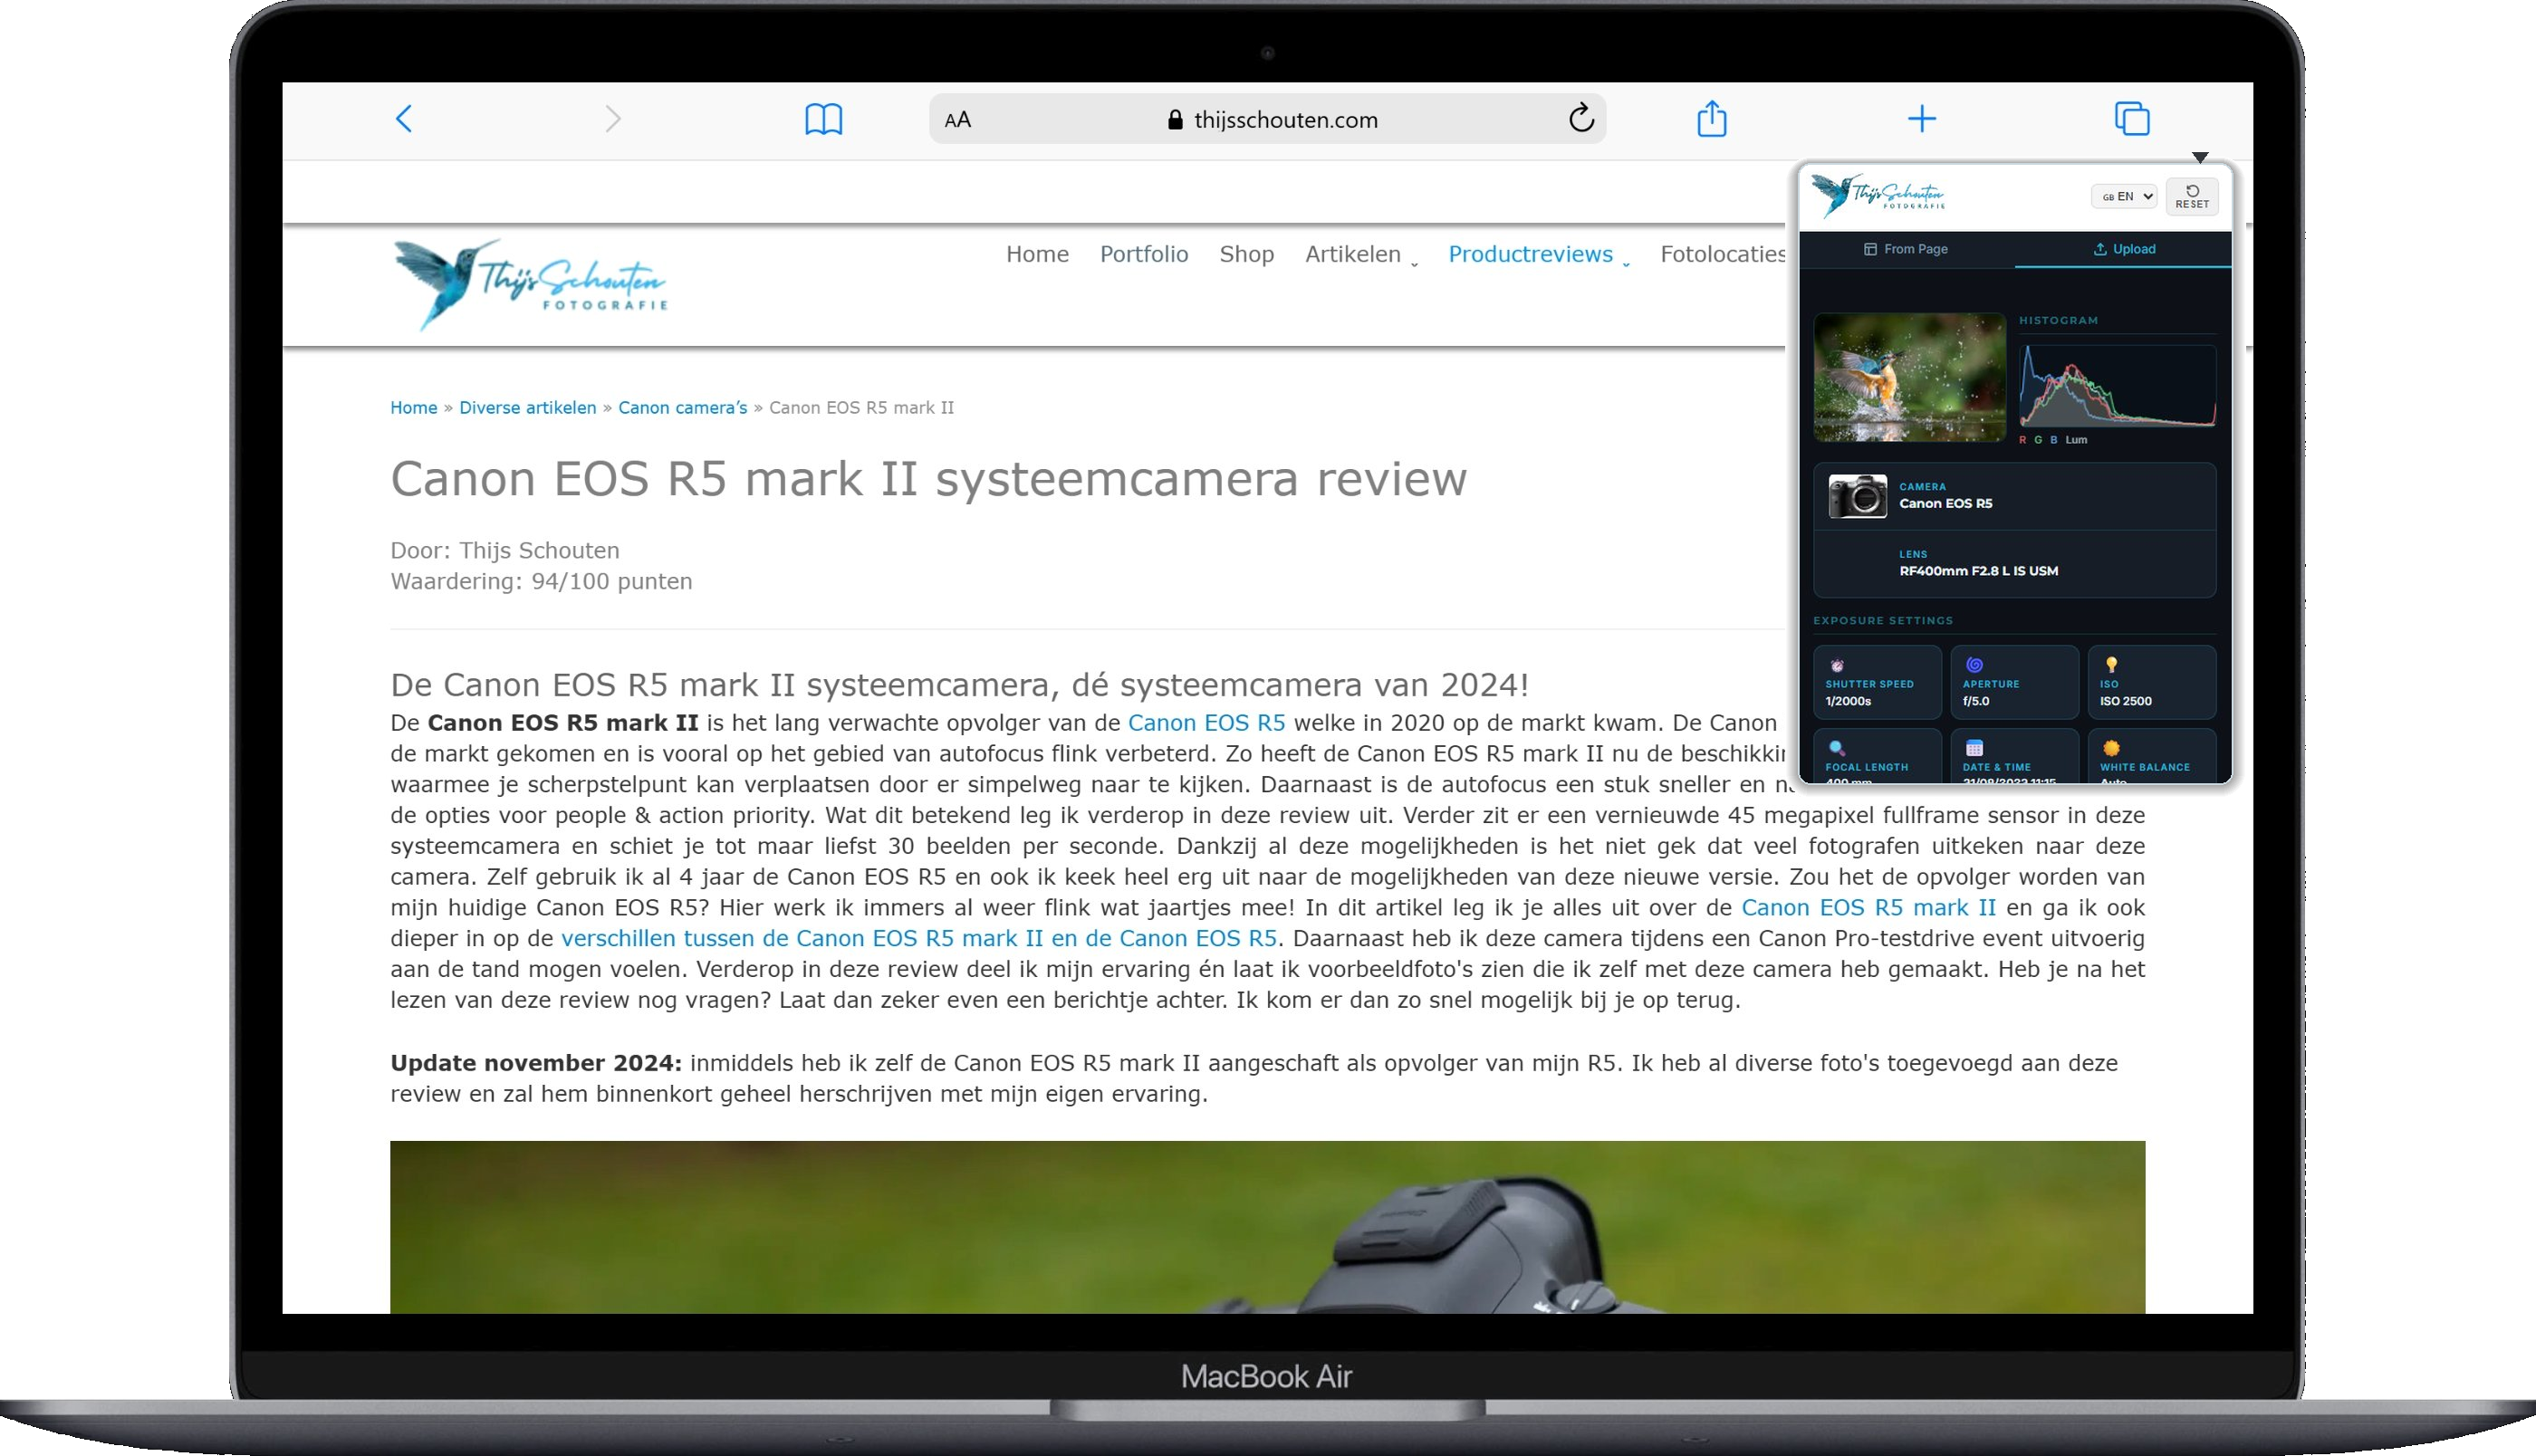The height and width of the screenshot is (1456, 2536).
Task: Switch to the From Page tab
Action: 1907,248
